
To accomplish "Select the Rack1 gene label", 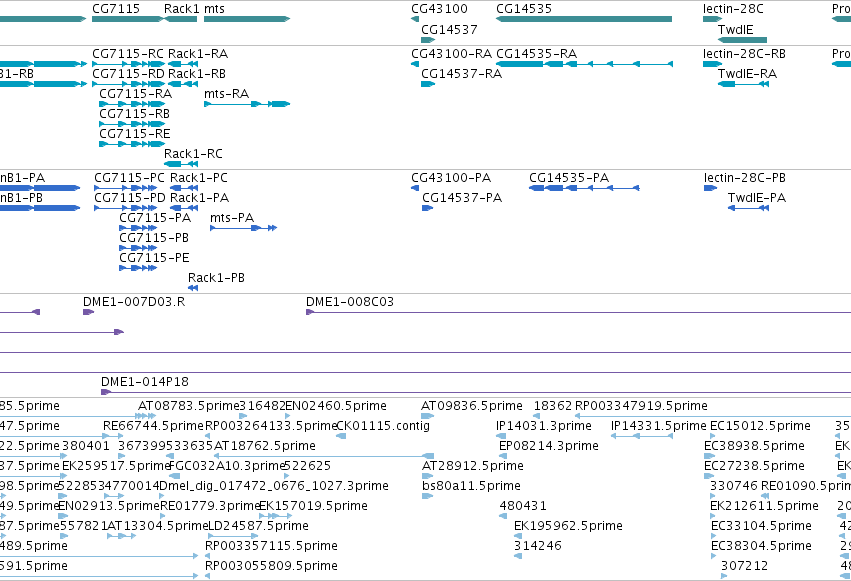I will click(182, 9).
